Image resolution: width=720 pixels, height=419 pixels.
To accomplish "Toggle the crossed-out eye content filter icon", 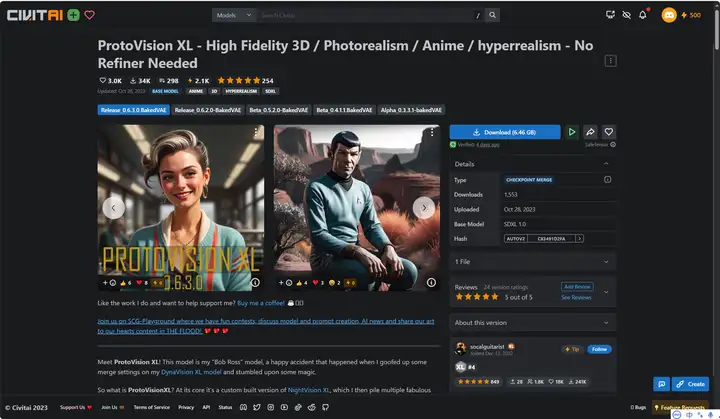I will coord(626,15).
